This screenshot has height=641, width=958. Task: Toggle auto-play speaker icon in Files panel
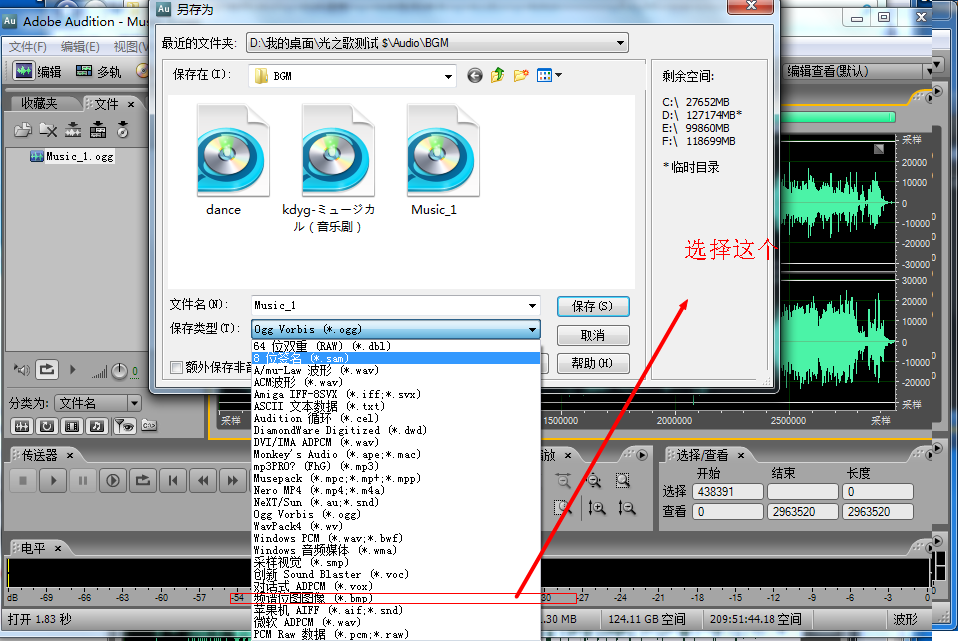pos(22,370)
